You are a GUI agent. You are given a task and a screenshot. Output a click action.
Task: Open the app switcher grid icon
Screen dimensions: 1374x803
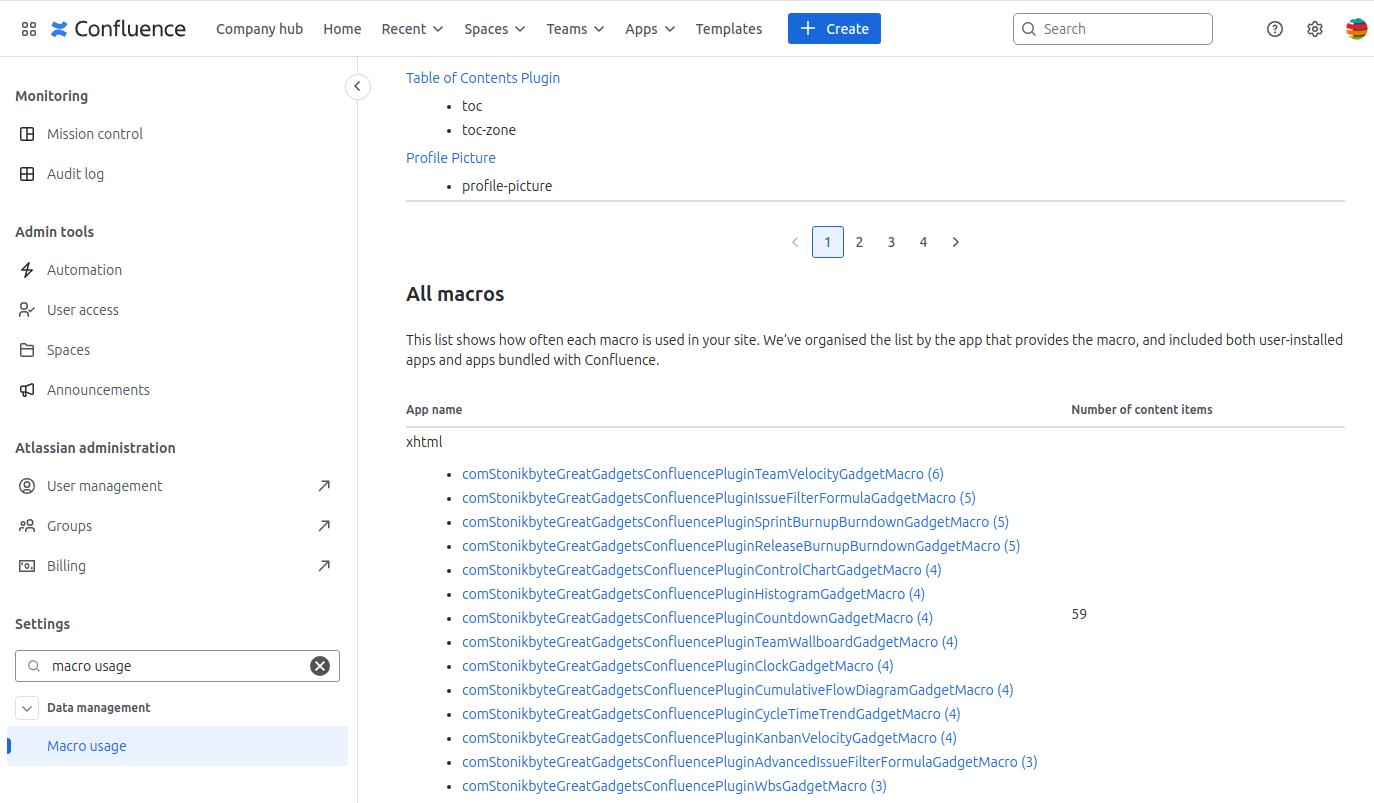[x=29, y=29]
